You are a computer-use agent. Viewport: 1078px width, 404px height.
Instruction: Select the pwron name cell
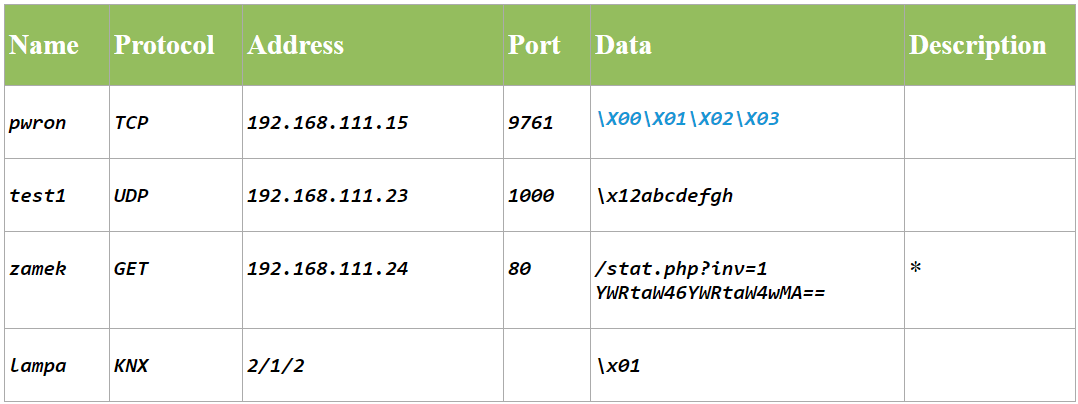pyautogui.click(x=36, y=123)
